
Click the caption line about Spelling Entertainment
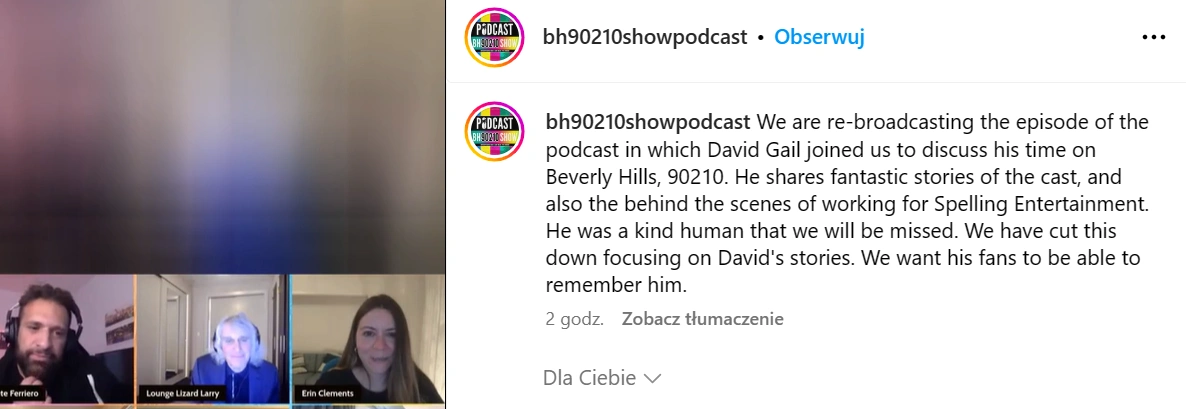[847, 204]
